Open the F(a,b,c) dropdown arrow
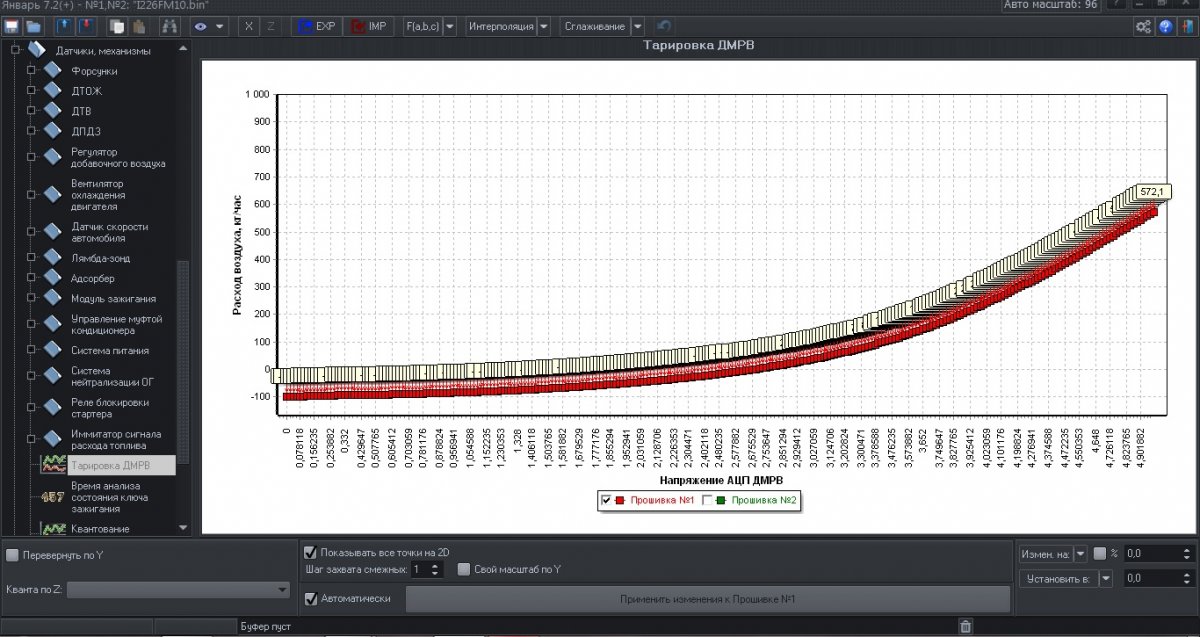Screen dimensions: 1200x637 click(x=450, y=26)
